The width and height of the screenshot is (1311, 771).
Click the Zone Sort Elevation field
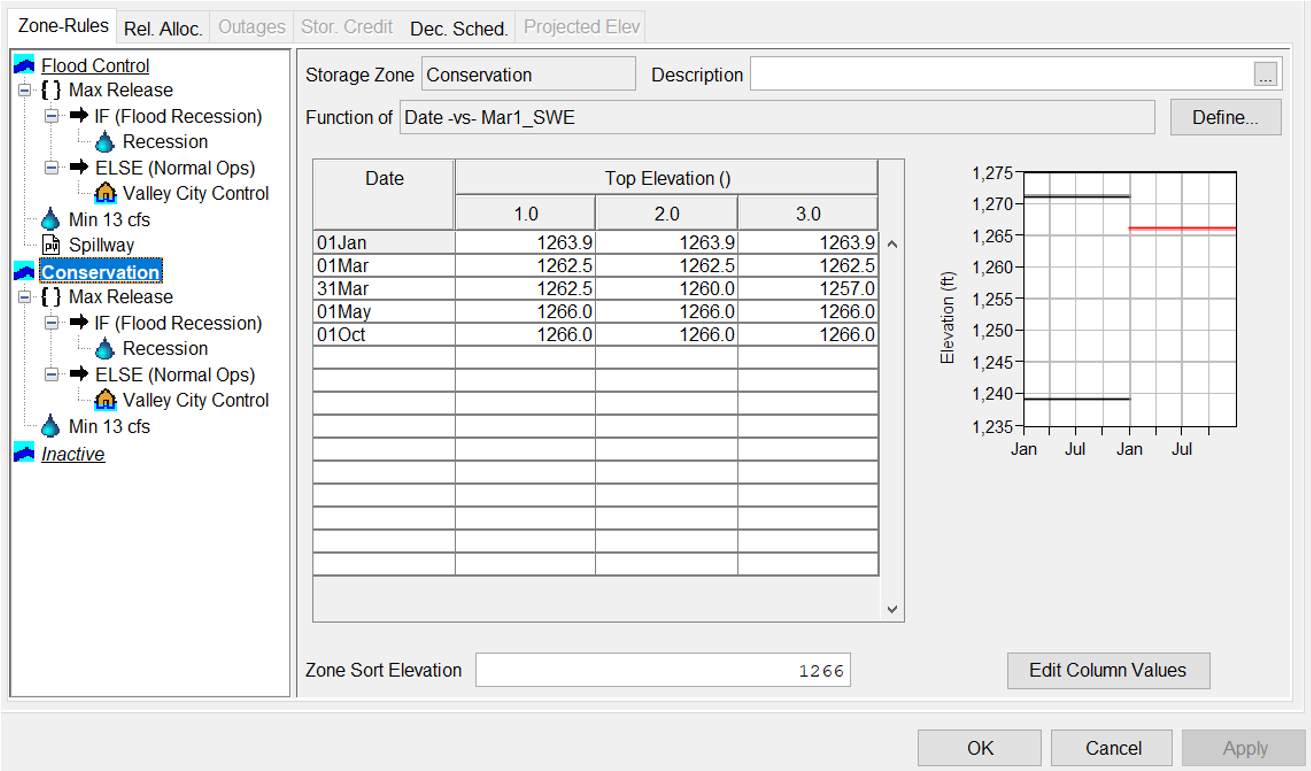click(x=662, y=671)
